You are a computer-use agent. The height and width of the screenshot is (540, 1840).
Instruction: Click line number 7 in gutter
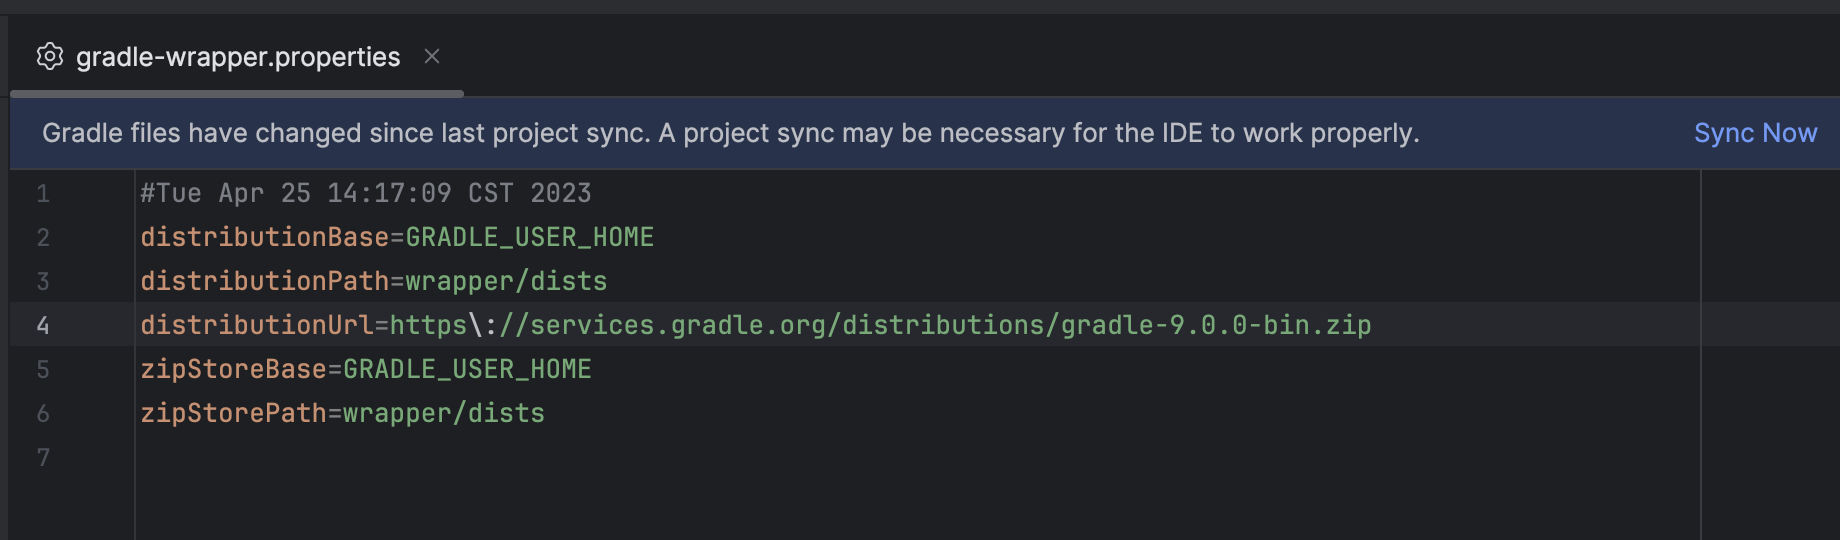point(43,457)
